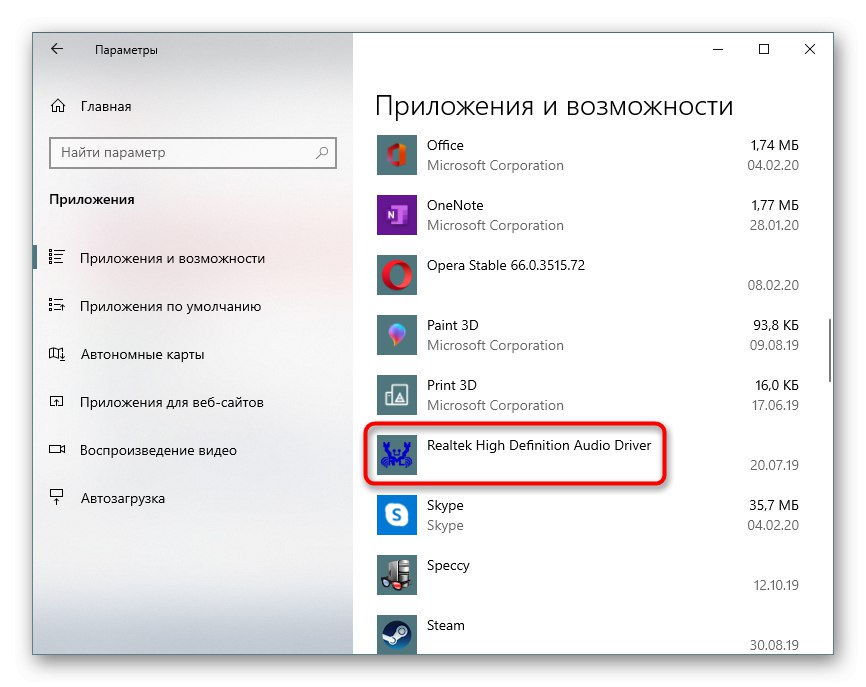866x687 pixels.
Task: Select Автозагрузка startup icon
Action: pyautogui.click(x=57, y=497)
